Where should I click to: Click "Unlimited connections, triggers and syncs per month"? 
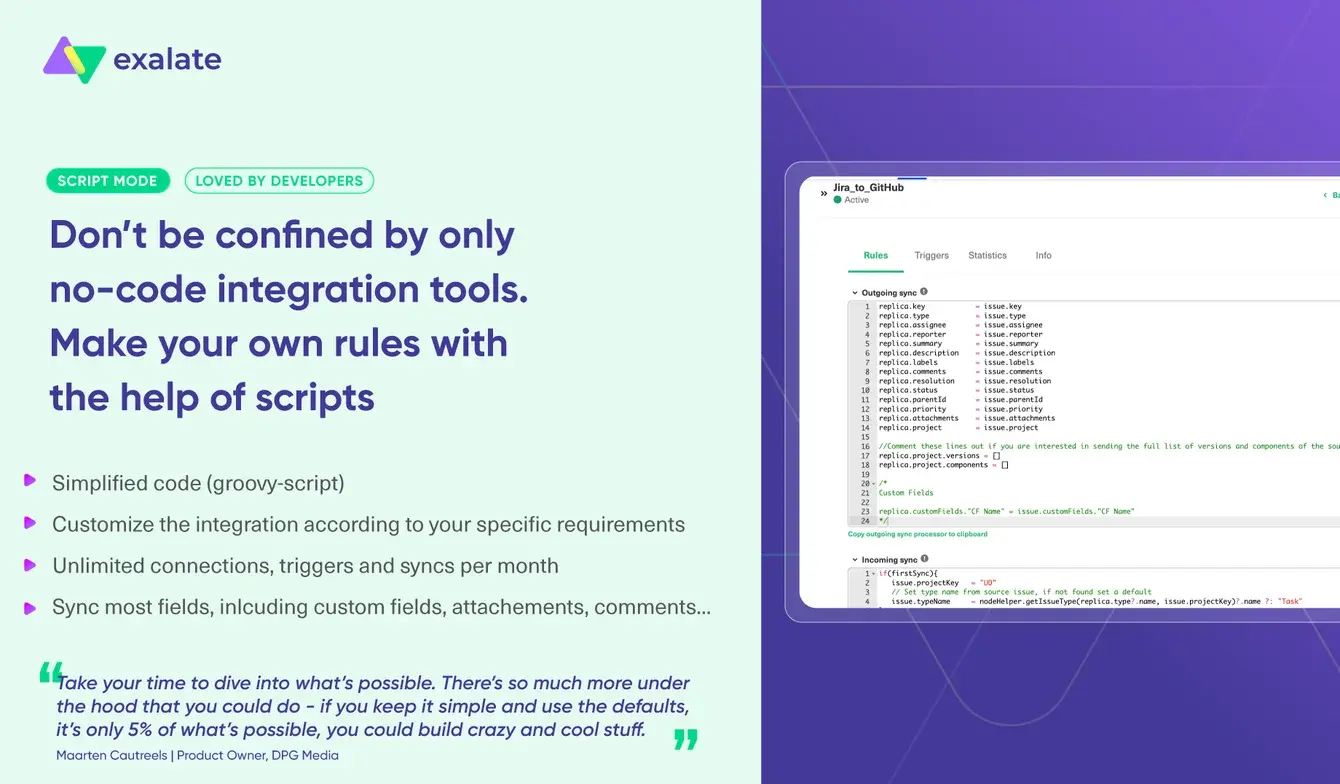tap(305, 566)
